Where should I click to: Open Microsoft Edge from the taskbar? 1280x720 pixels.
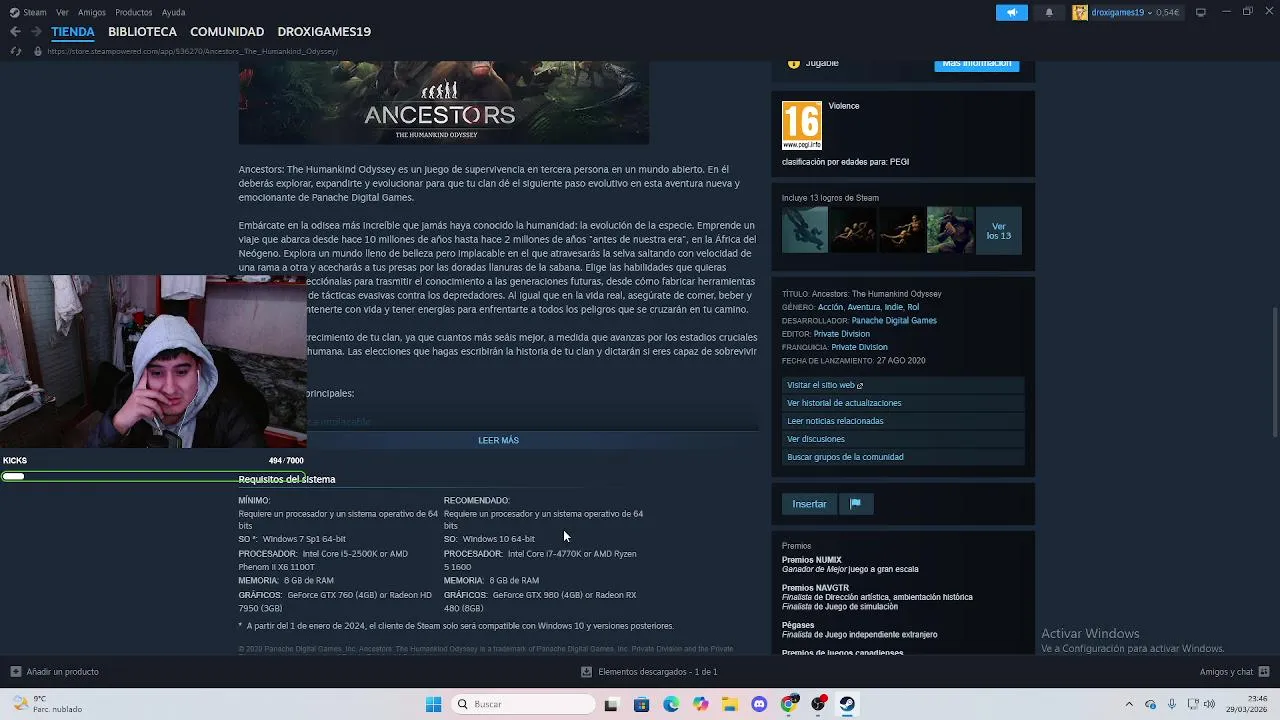click(671, 704)
